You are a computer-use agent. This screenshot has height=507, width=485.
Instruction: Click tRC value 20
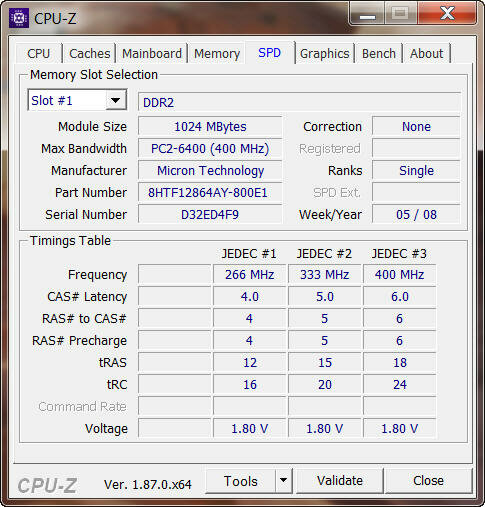tap(325, 385)
